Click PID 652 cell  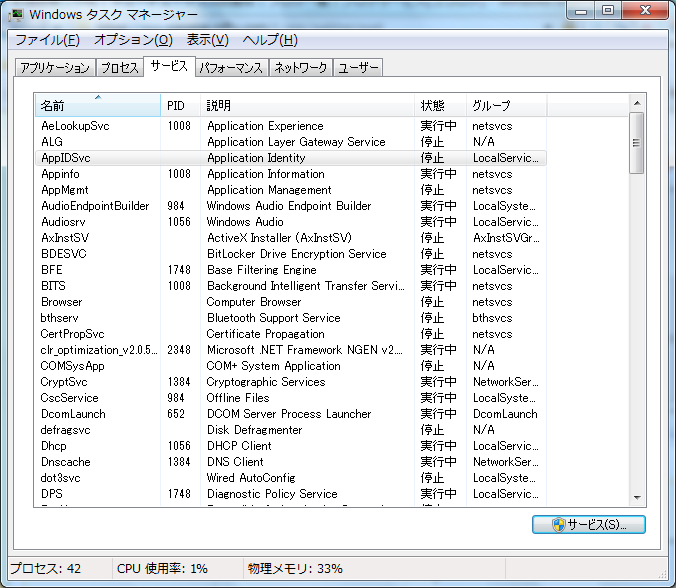tap(176, 414)
